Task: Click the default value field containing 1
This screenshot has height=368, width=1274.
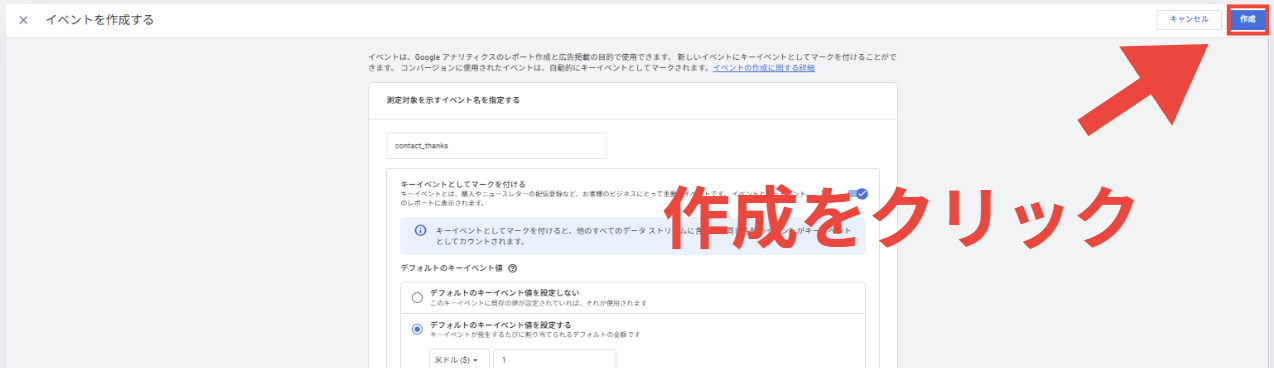Action: pos(555,359)
